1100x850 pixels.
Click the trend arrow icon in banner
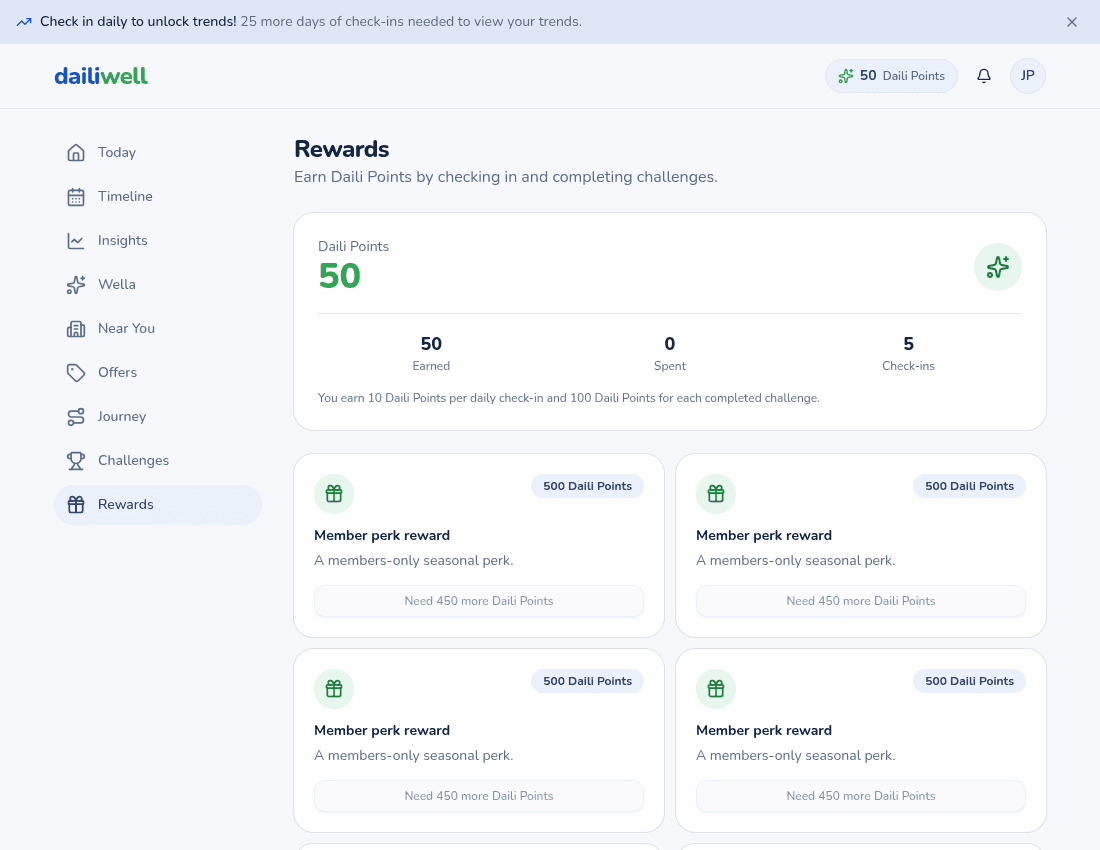point(24,22)
